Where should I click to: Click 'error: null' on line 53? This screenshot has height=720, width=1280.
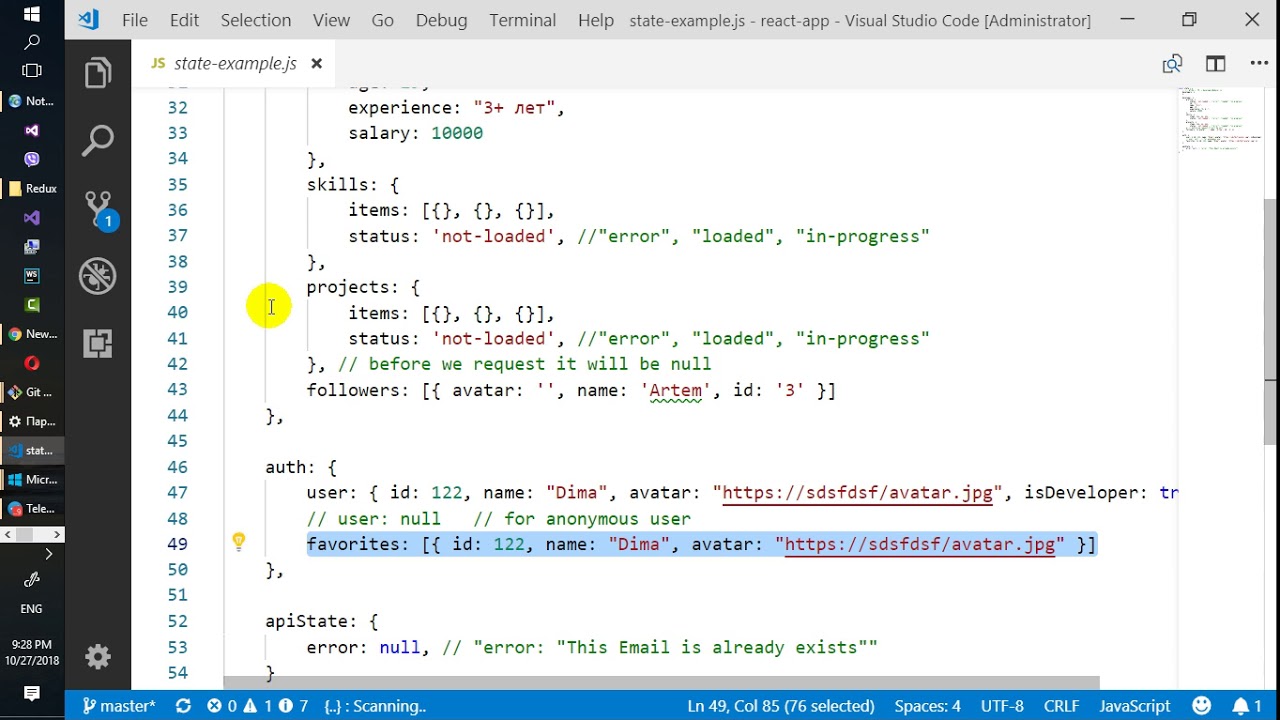point(364,647)
